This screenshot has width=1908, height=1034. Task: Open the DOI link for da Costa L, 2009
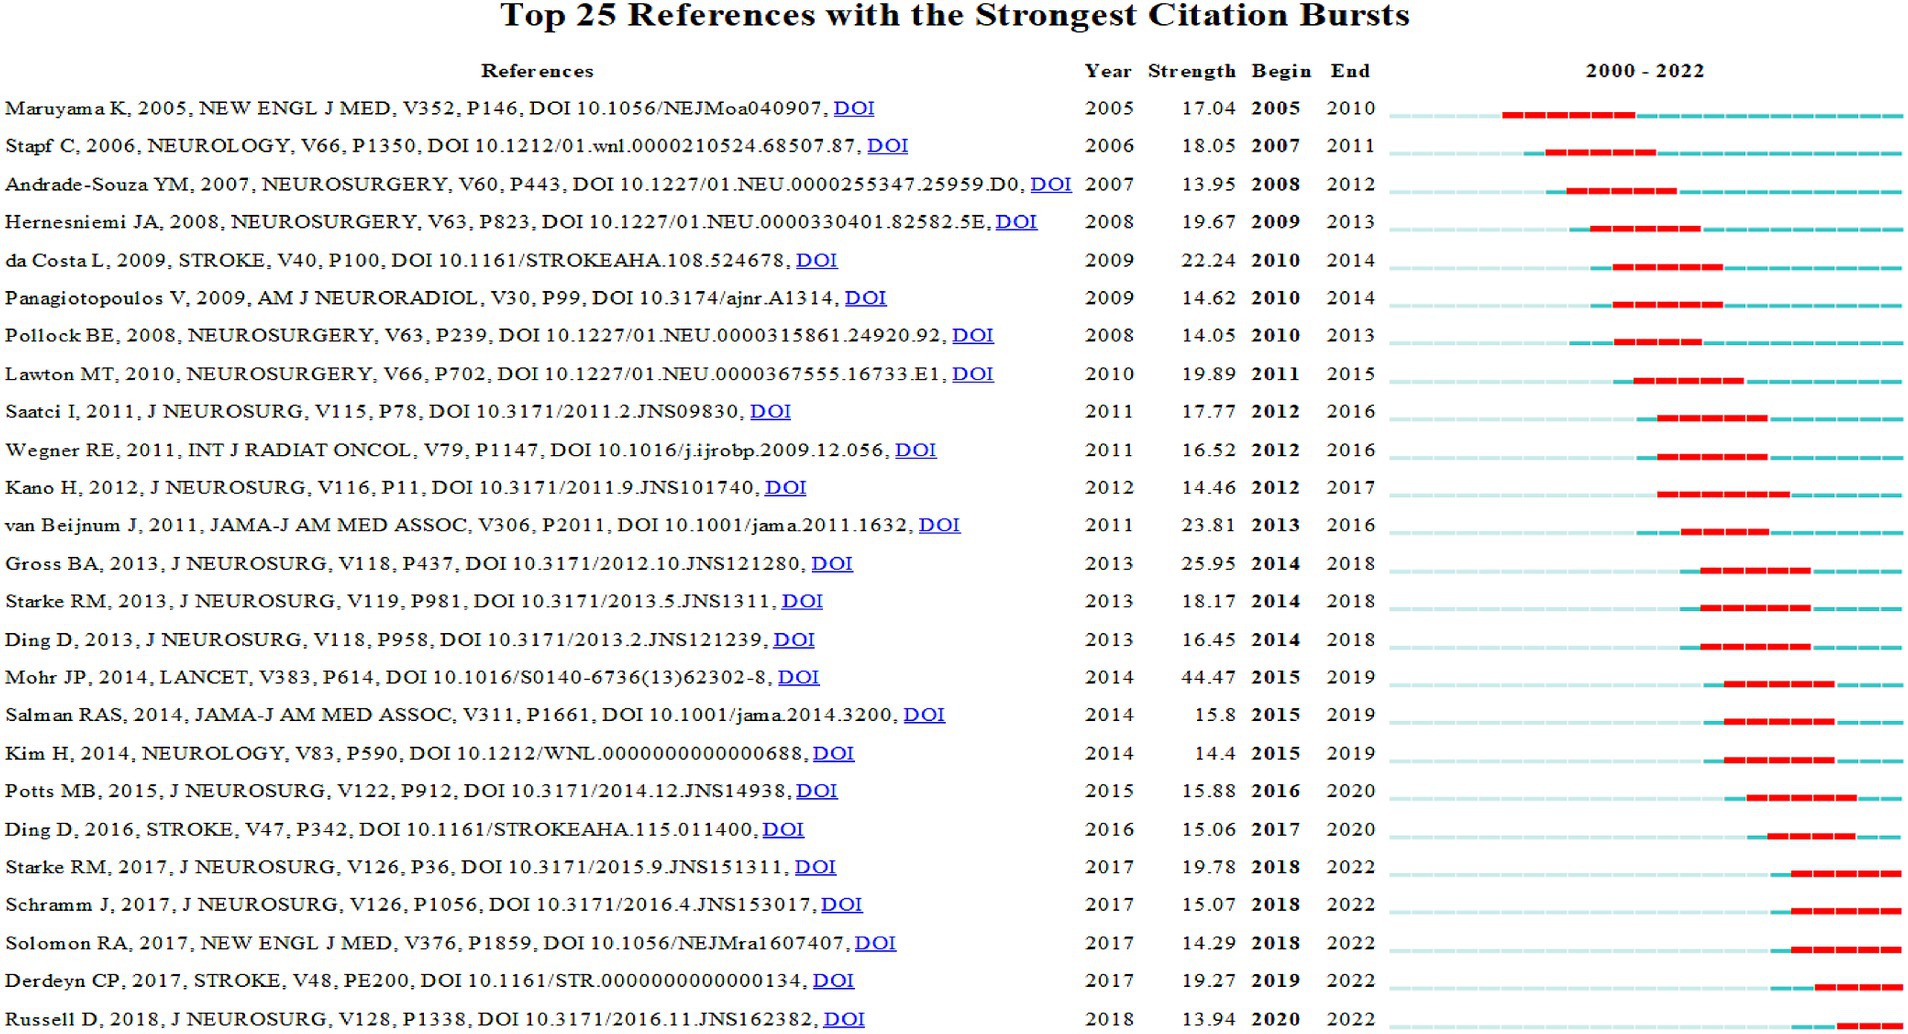click(x=817, y=260)
